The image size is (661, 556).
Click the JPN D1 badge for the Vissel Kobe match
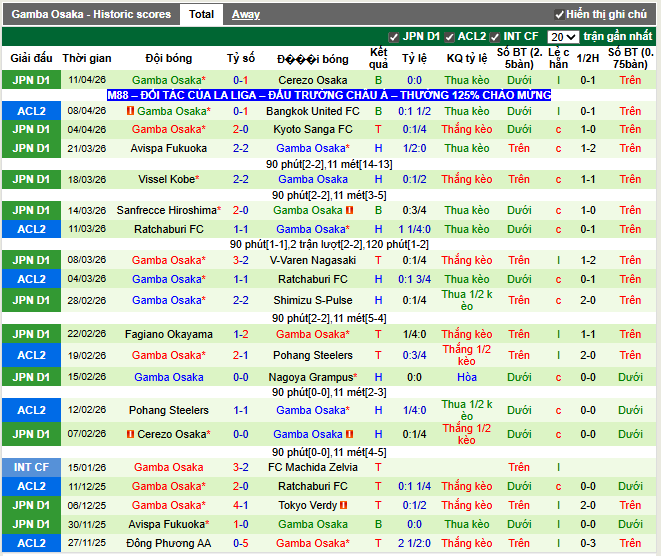[x=31, y=180]
